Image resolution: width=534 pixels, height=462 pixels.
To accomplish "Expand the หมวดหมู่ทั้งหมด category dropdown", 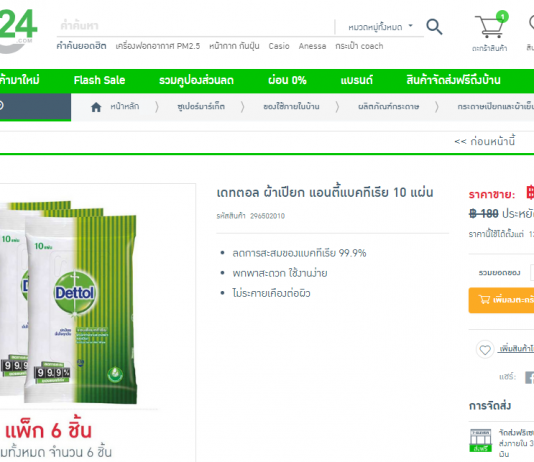I will coord(380,27).
